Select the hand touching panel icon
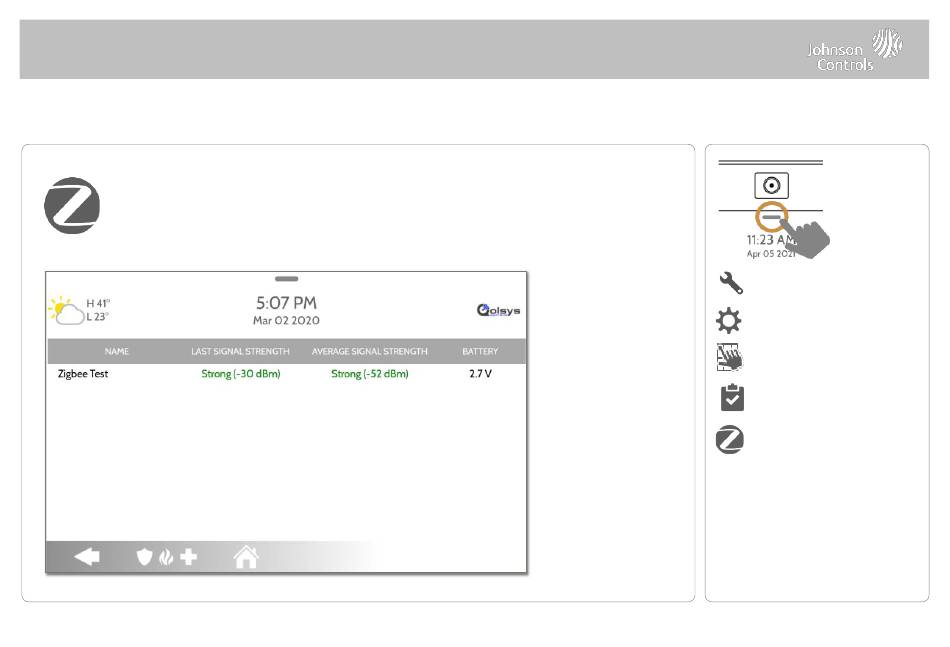The image size is (950, 647). (729, 358)
